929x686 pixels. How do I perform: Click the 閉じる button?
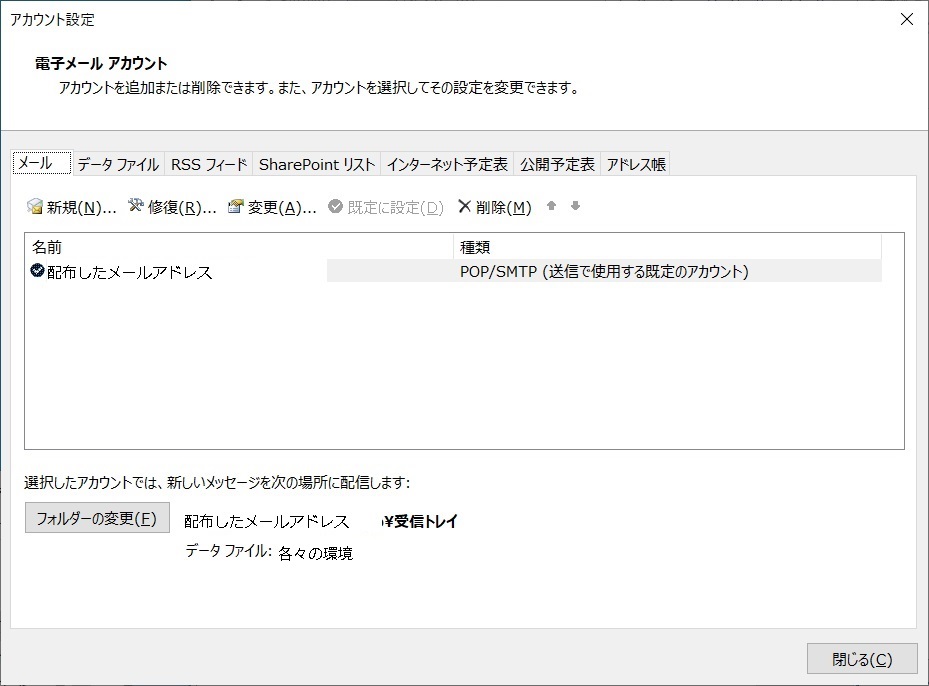[861, 659]
